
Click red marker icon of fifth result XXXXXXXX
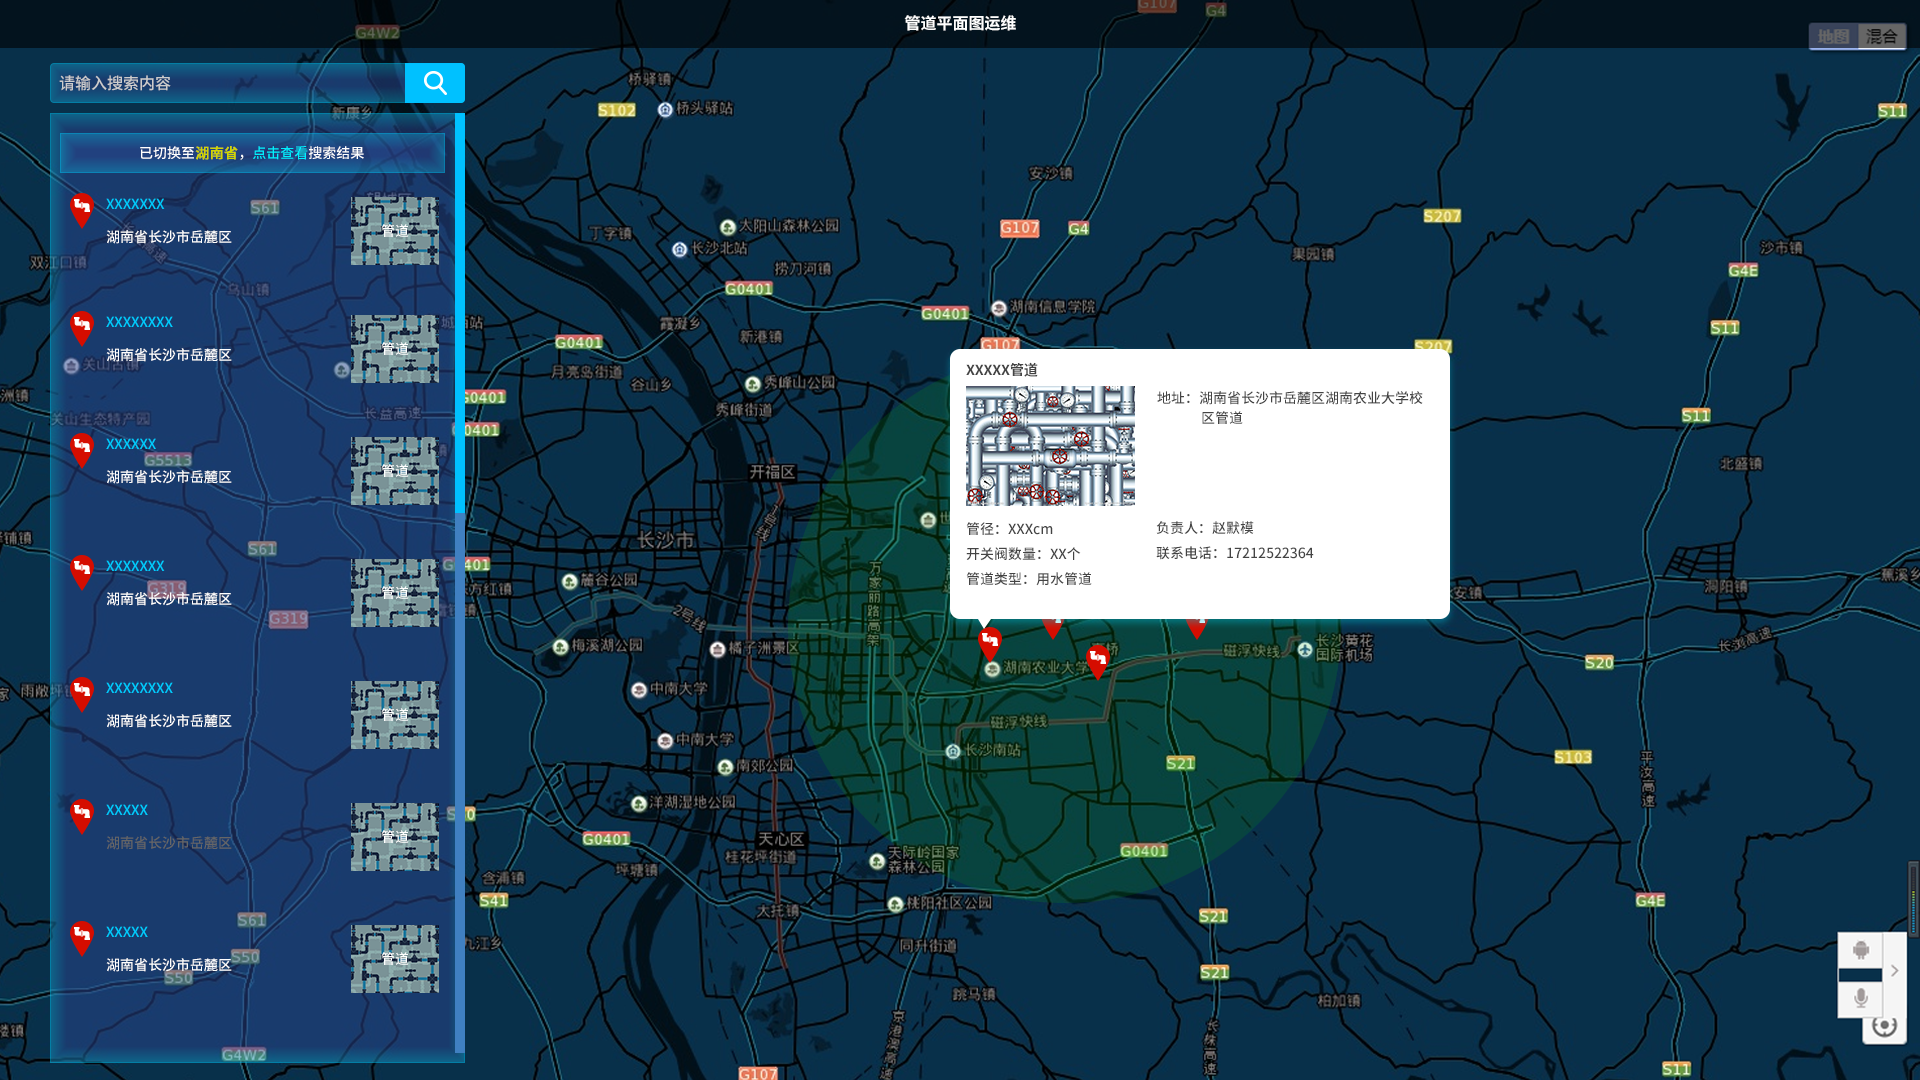82,695
